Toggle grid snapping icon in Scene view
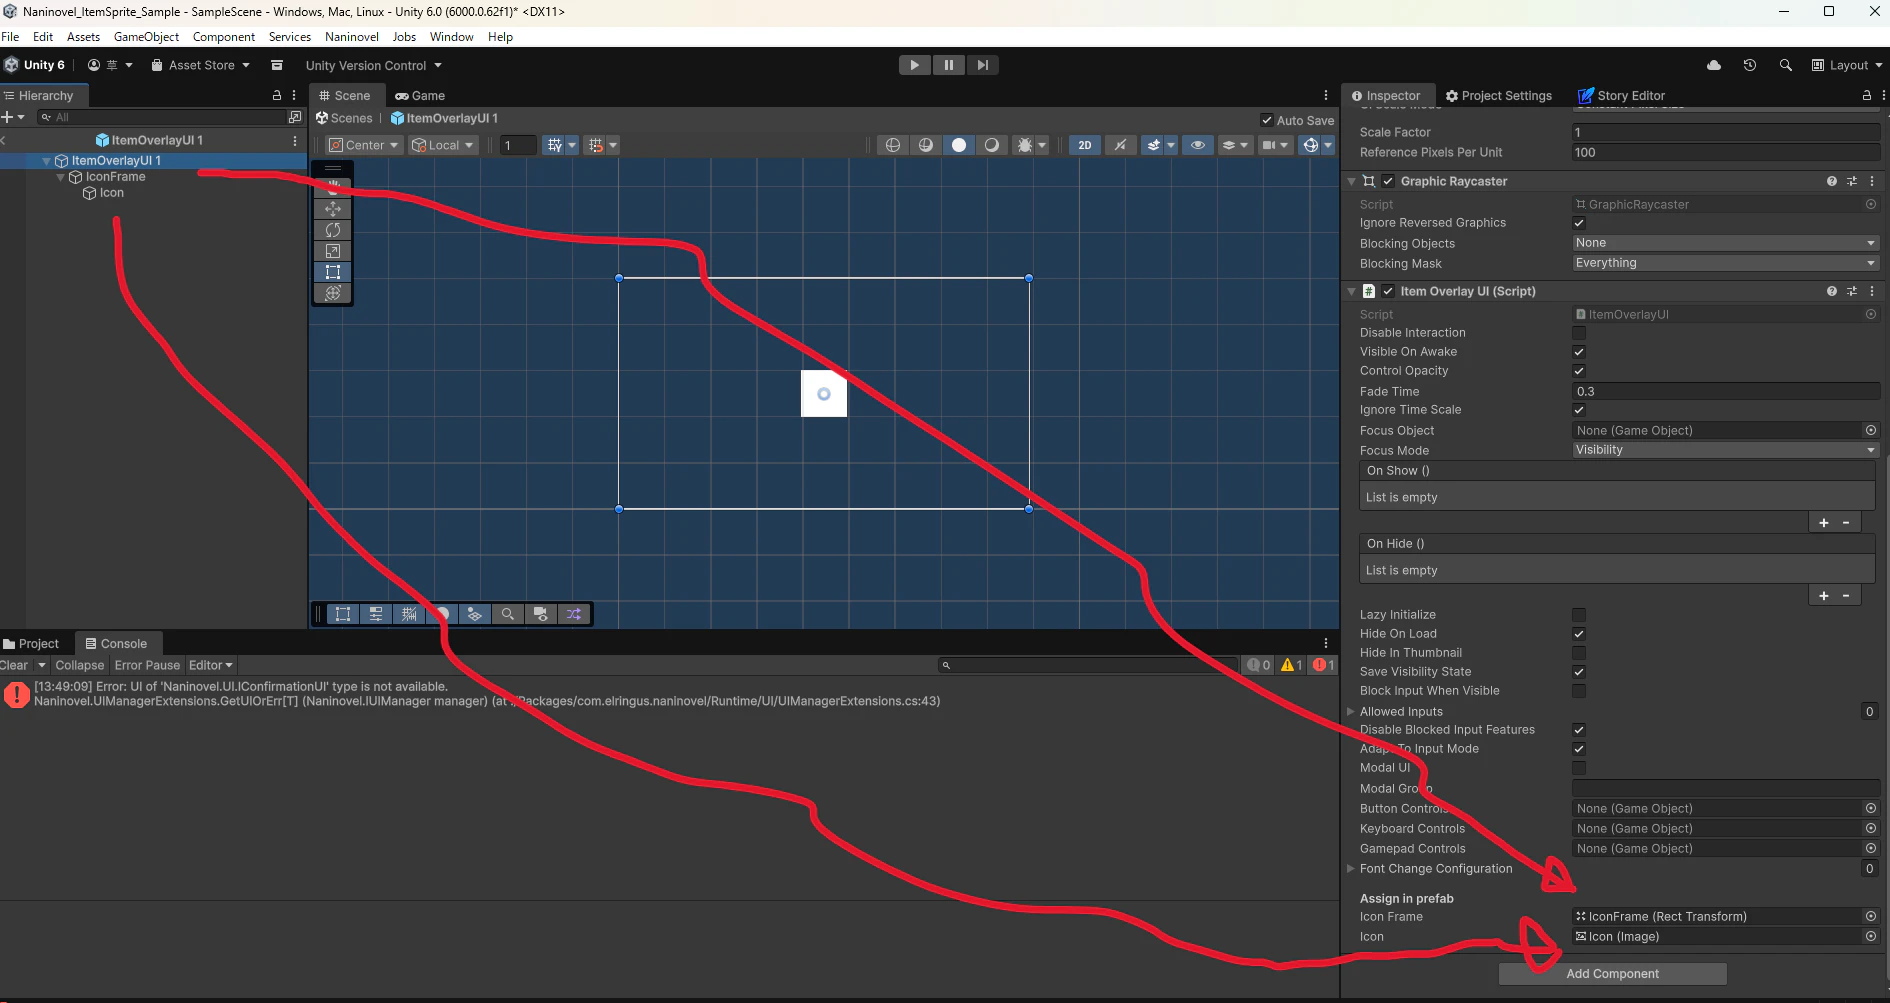 (596, 145)
